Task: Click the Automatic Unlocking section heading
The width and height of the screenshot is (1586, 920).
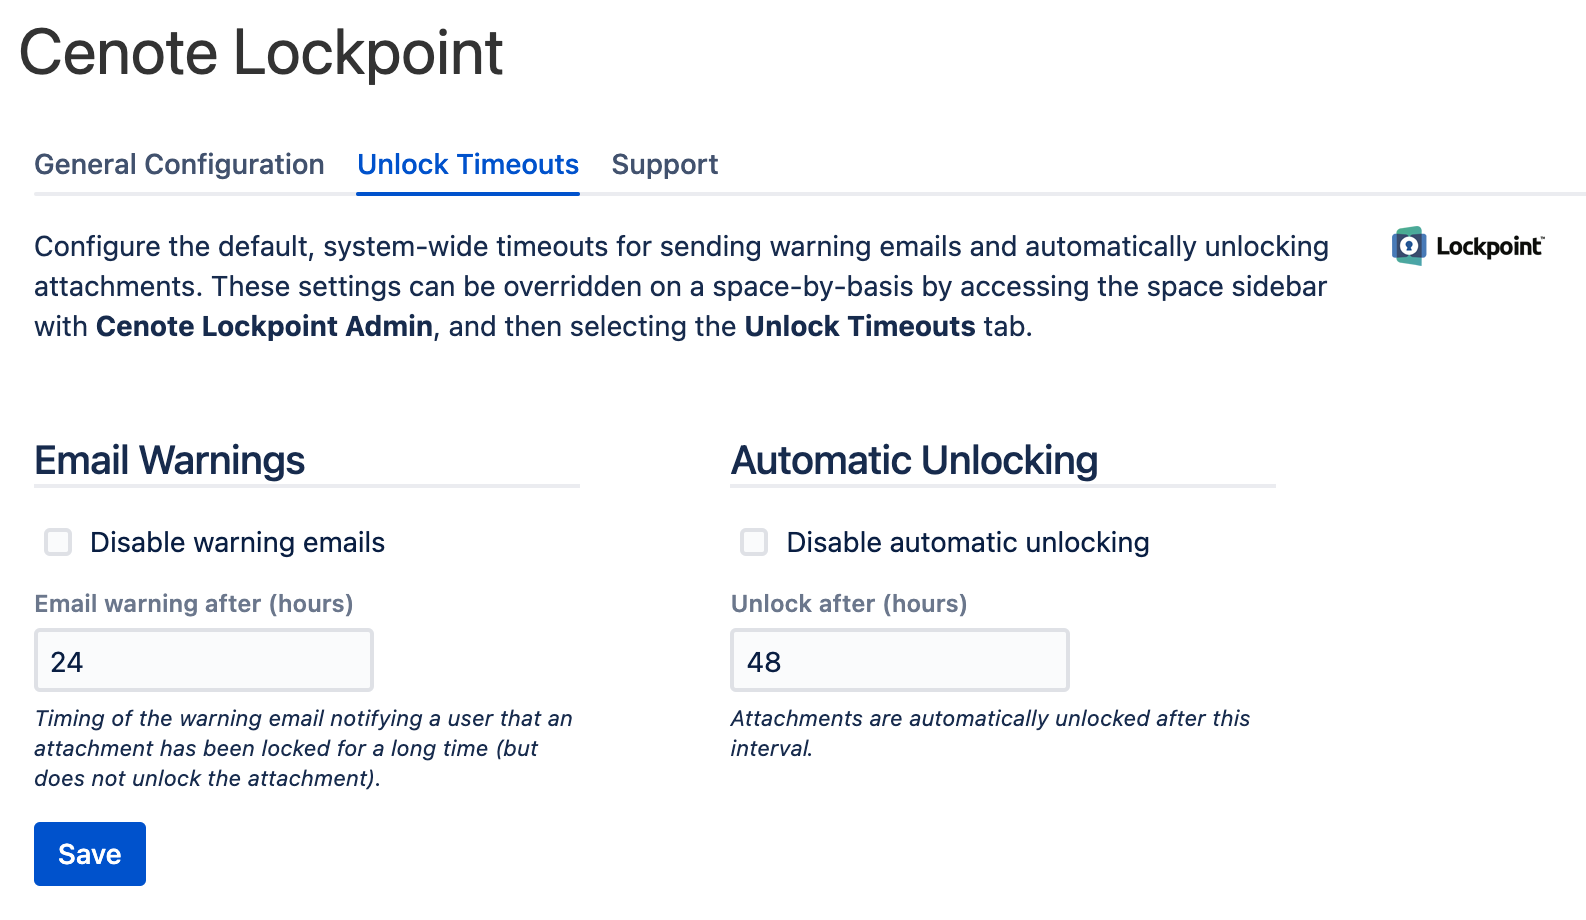Action: tap(914, 460)
